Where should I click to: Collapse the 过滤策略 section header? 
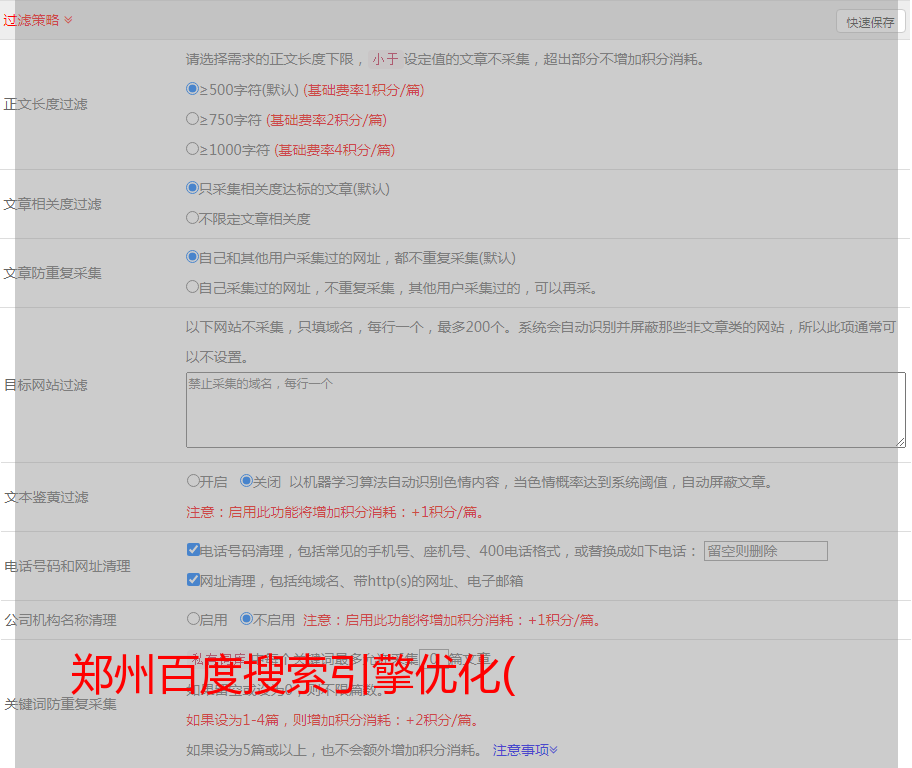click(x=38, y=20)
